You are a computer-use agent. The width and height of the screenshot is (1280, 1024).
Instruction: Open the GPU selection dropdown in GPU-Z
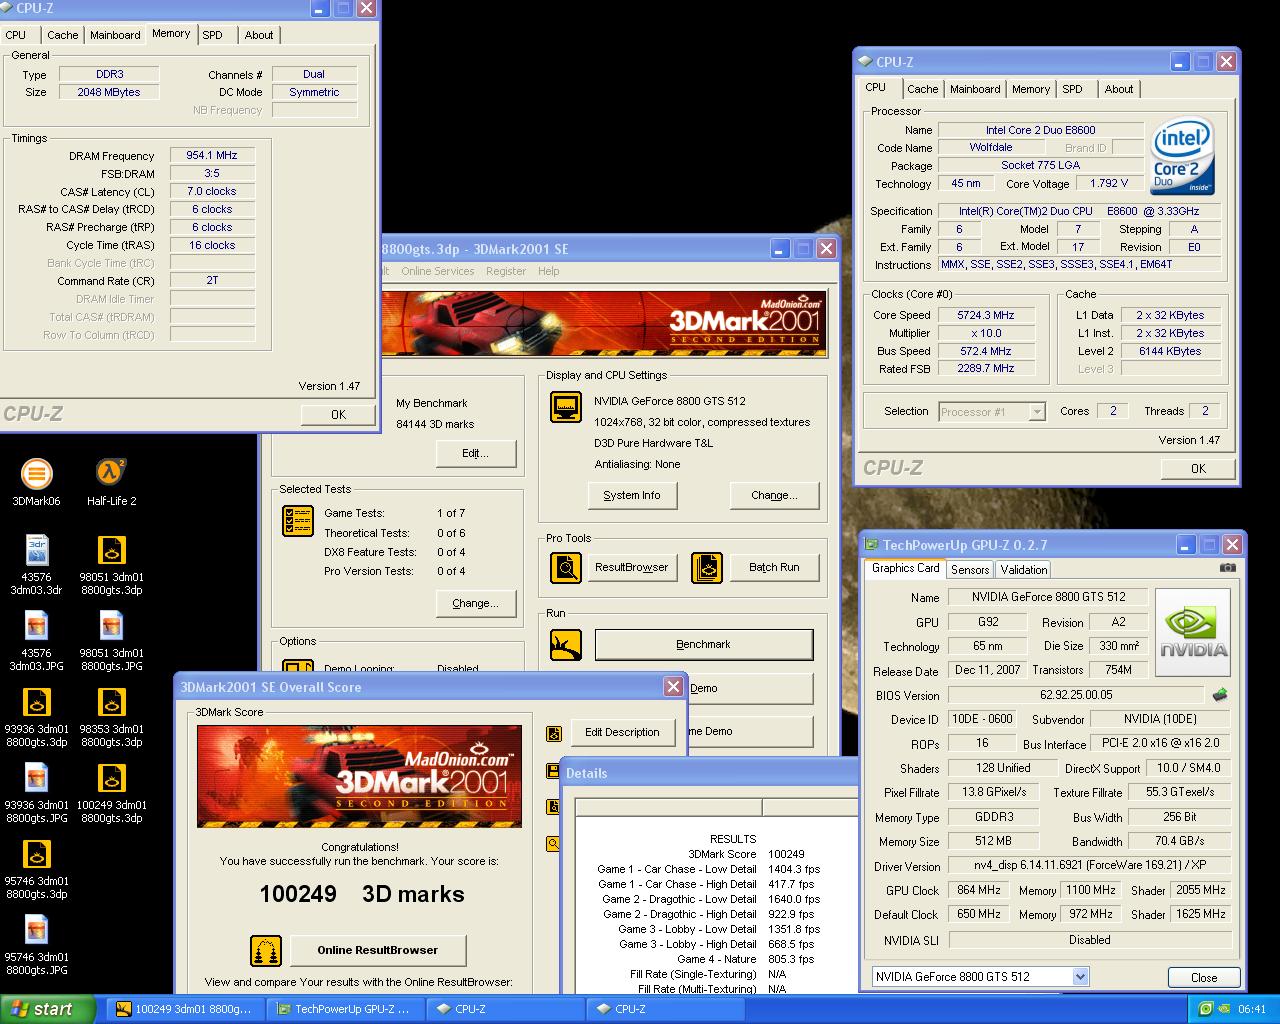[1080, 977]
